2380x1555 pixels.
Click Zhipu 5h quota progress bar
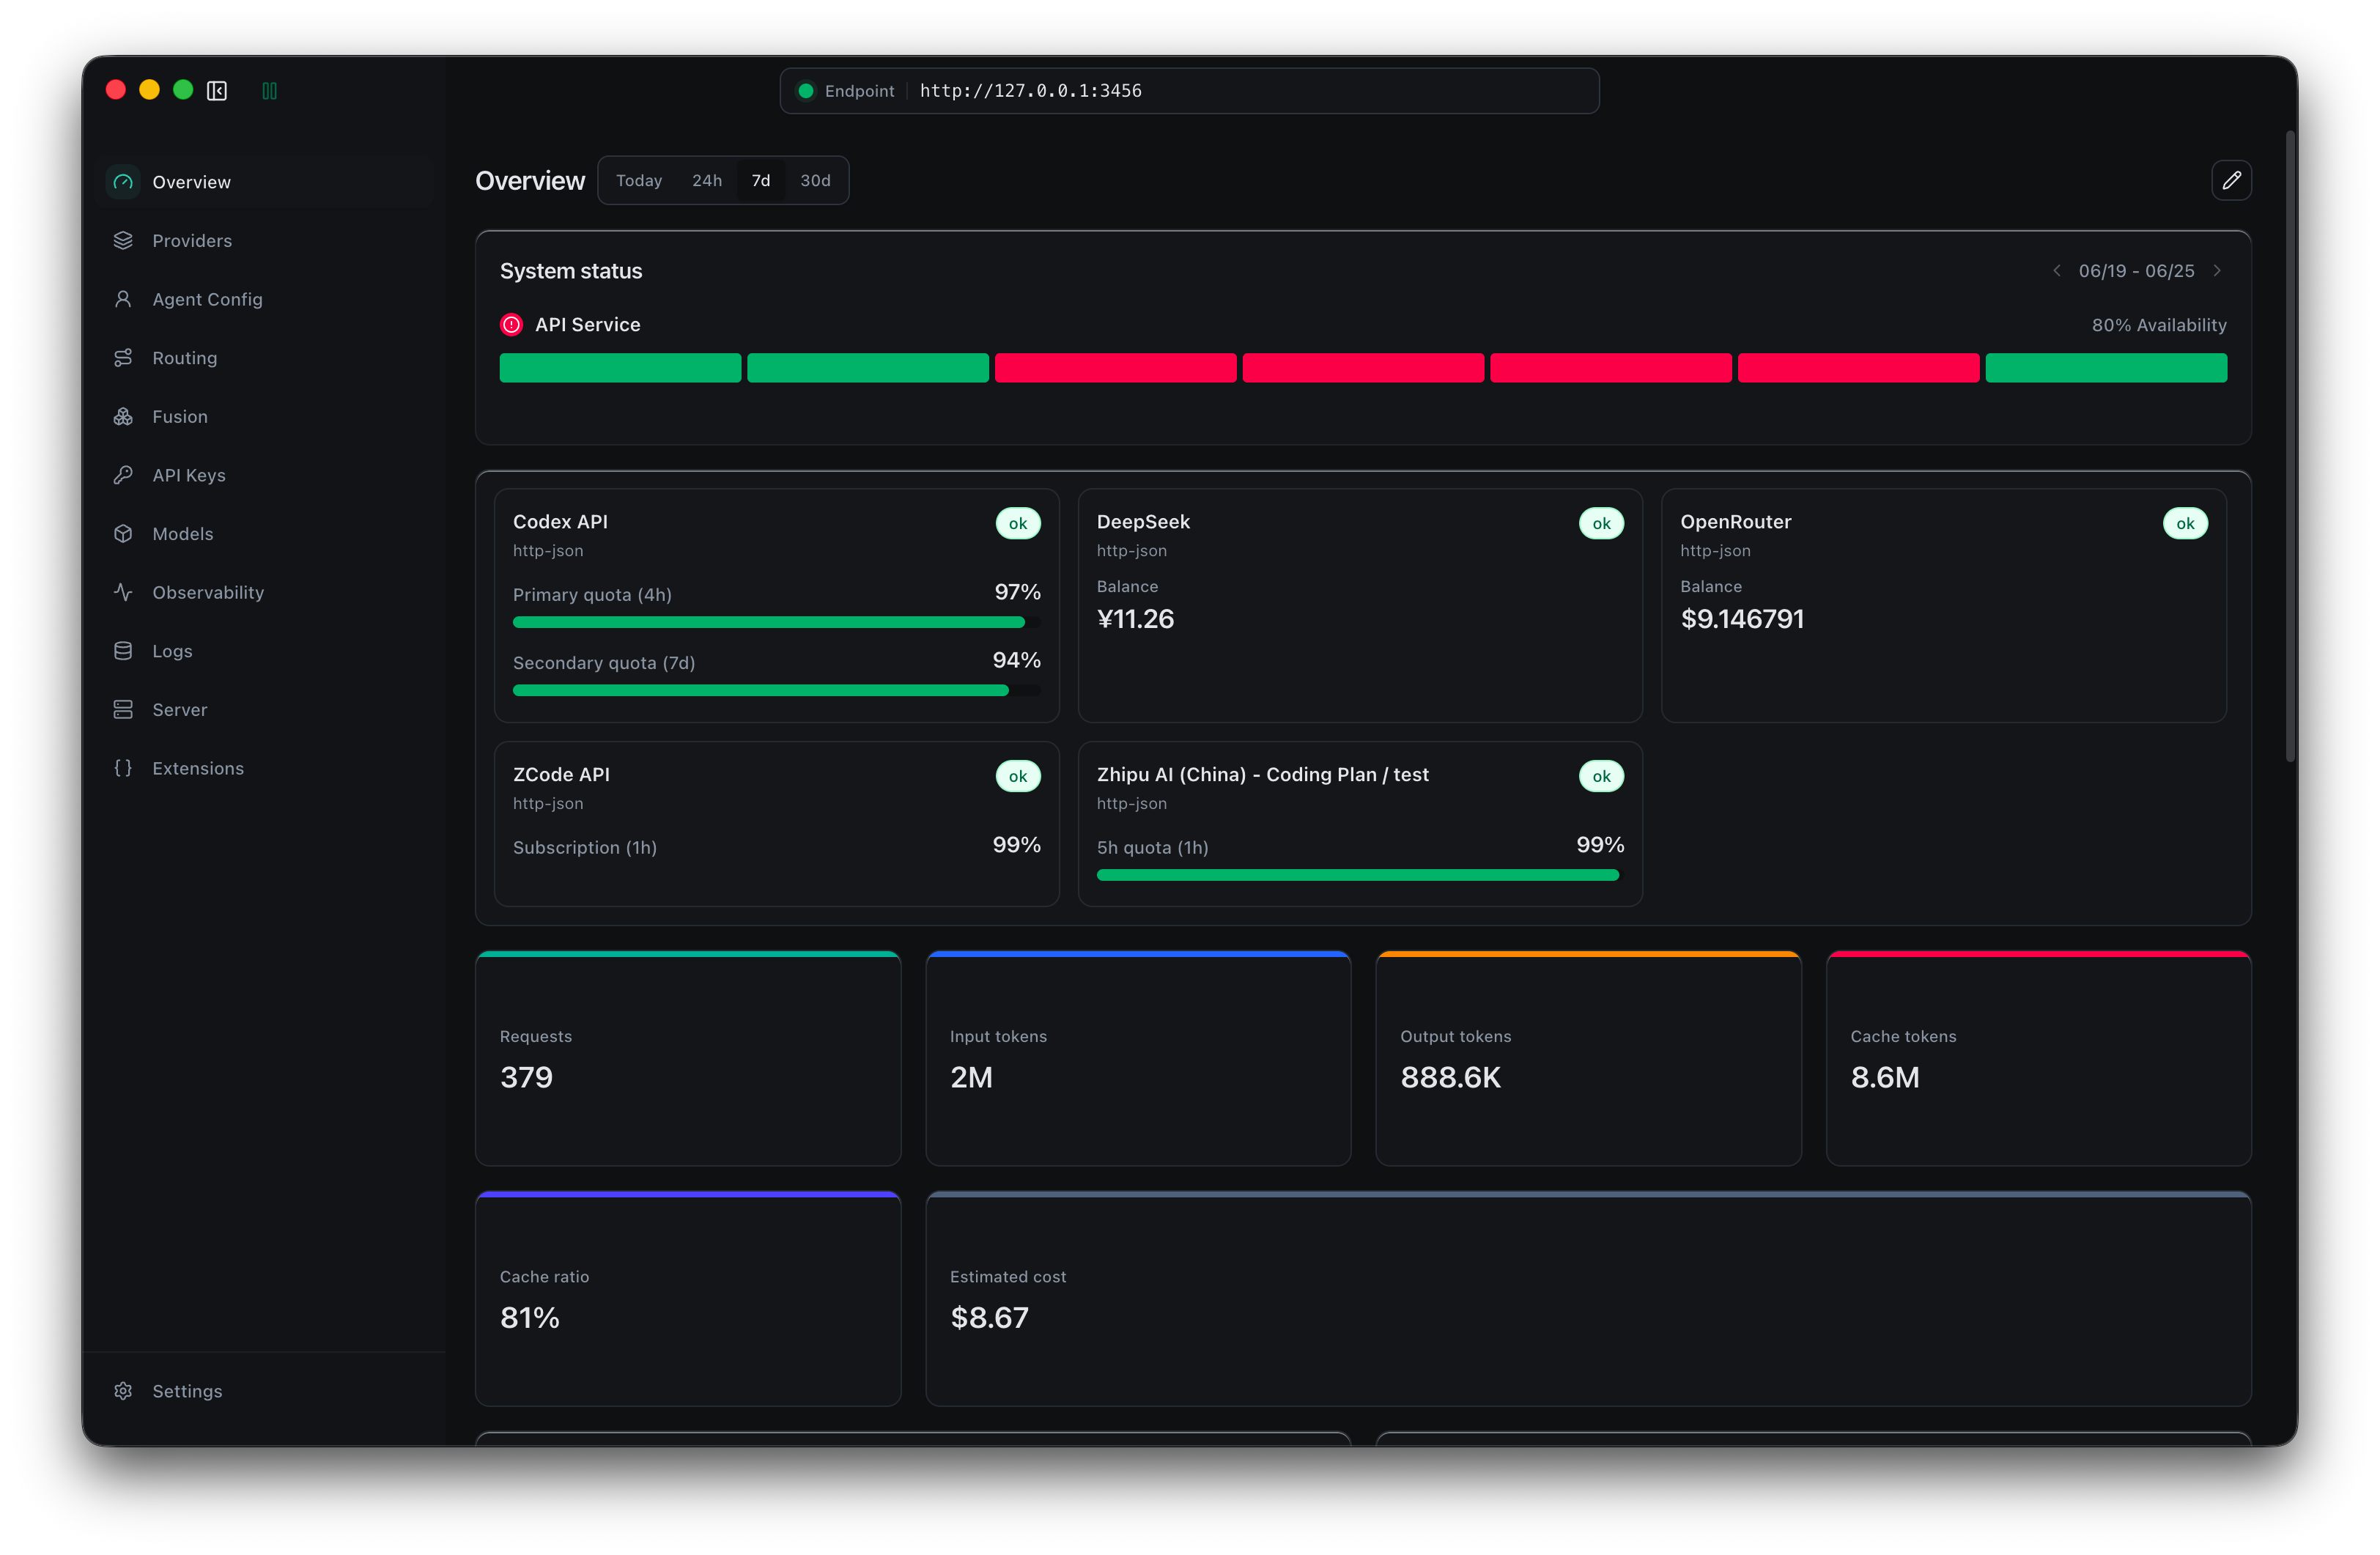(x=1360, y=875)
